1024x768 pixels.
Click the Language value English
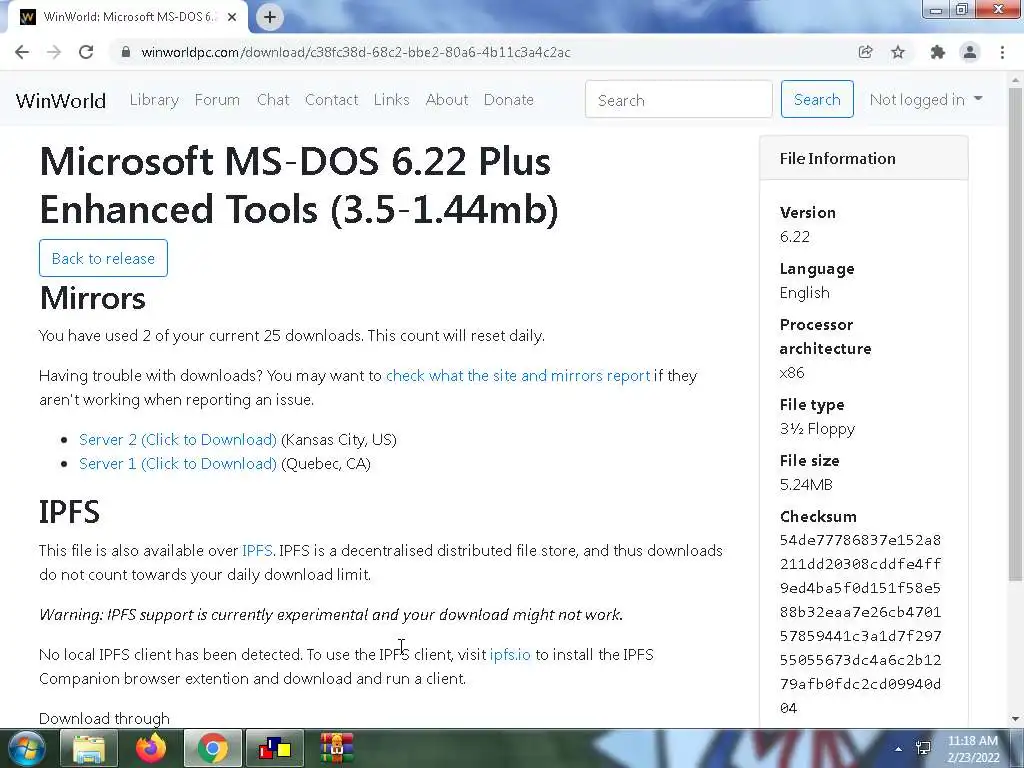[x=805, y=293]
